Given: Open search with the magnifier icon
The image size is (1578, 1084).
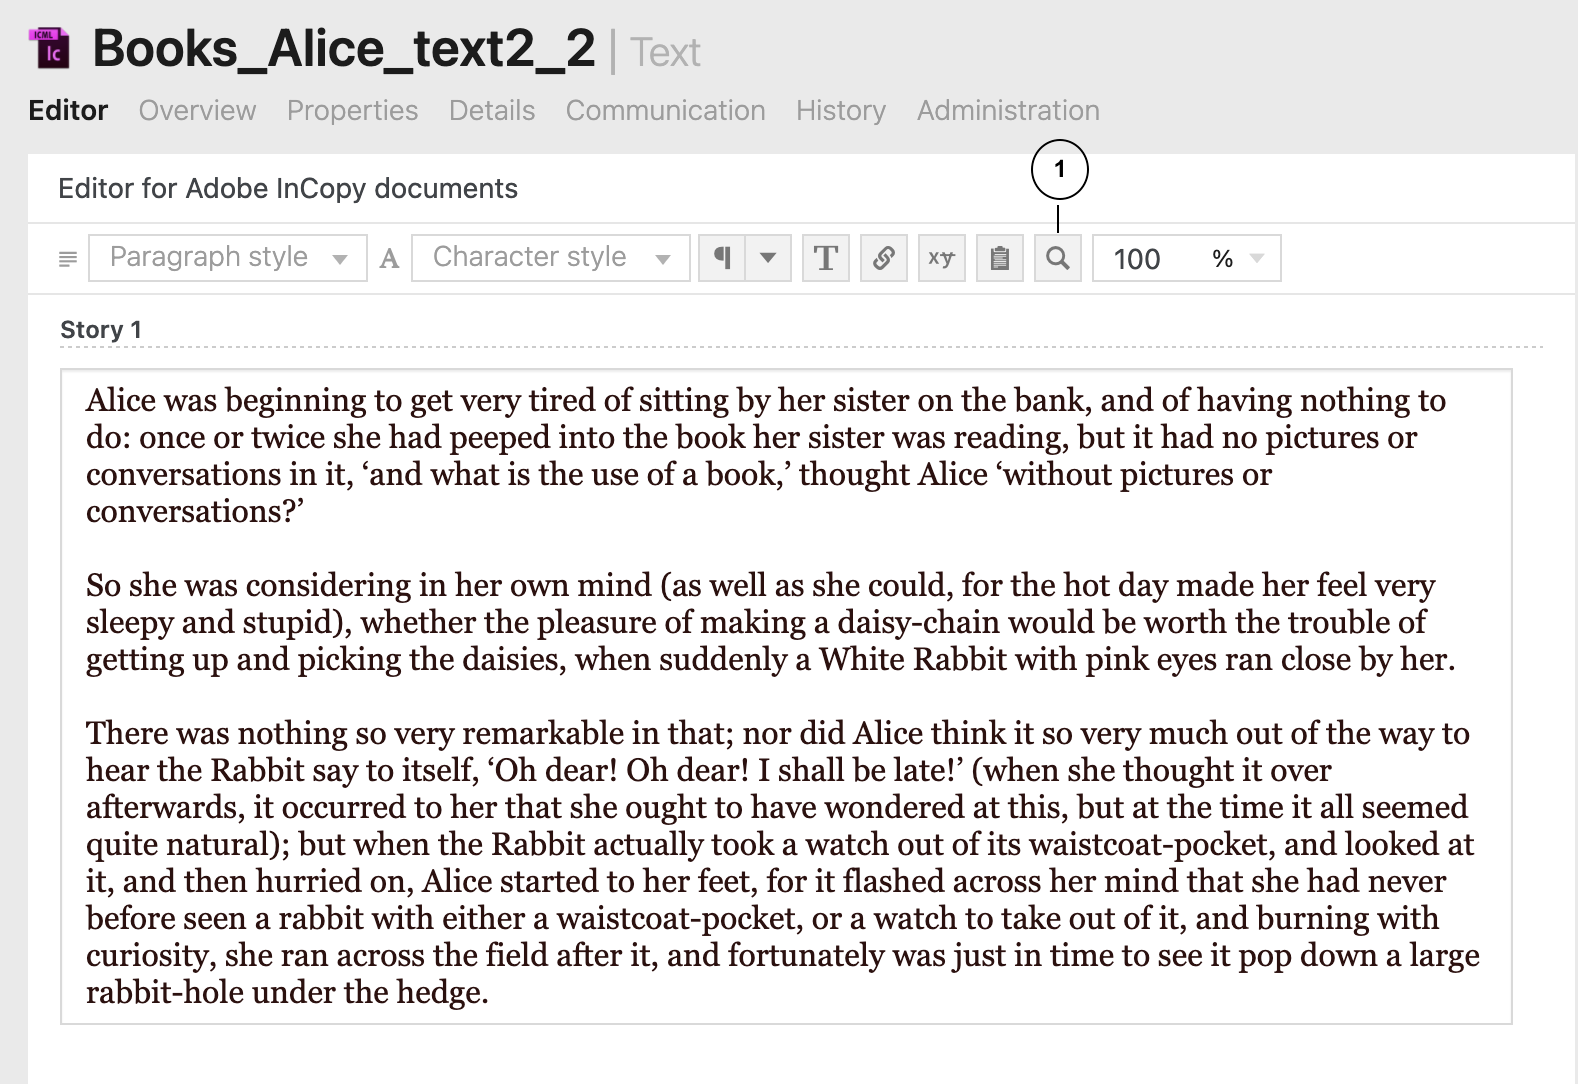Looking at the screenshot, I should (1057, 258).
